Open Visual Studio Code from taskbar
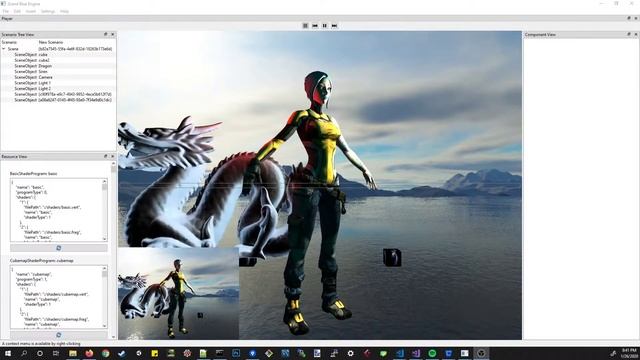The height and width of the screenshot is (360, 640). click(x=400, y=353)
